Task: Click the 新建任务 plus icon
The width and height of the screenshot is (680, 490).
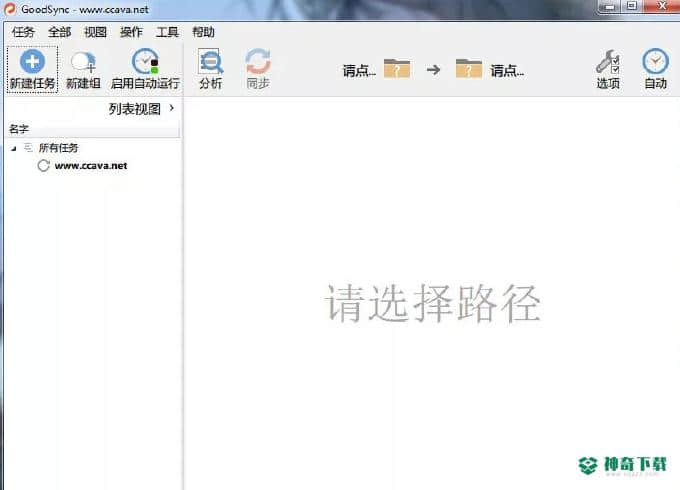Action: (32, 62)
